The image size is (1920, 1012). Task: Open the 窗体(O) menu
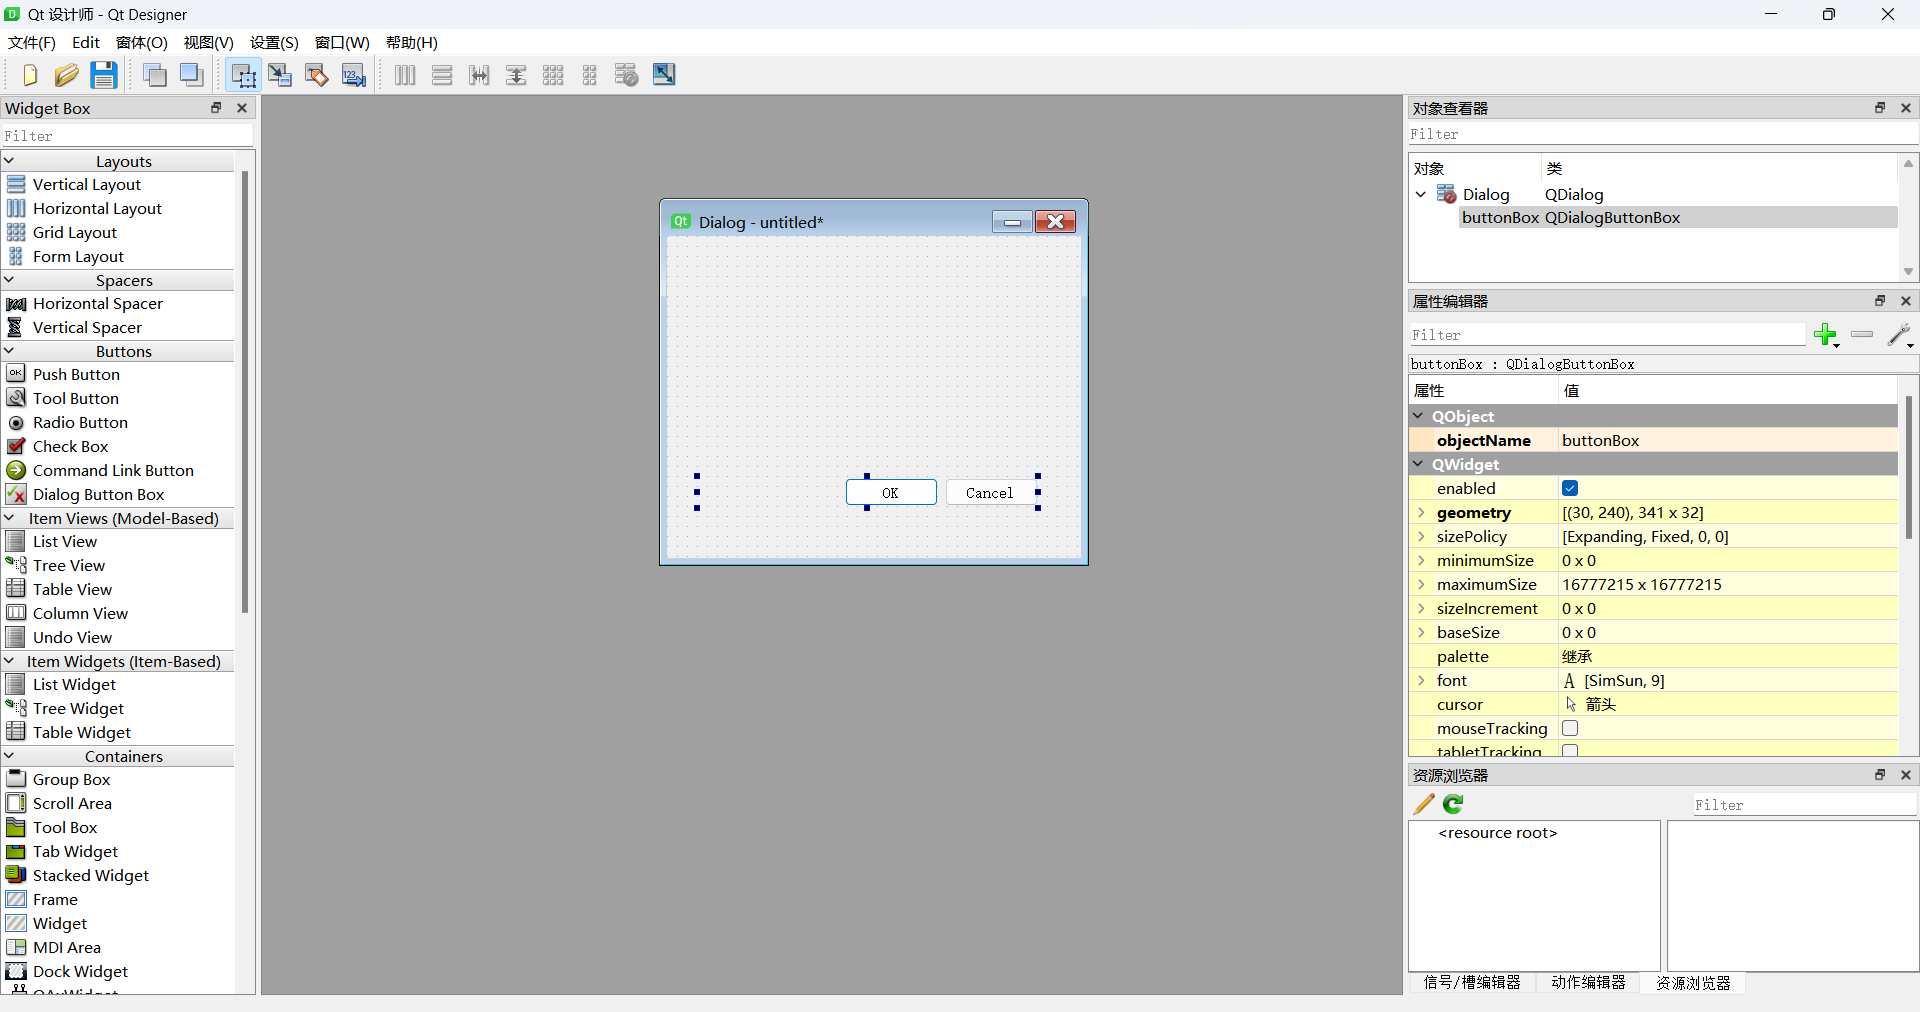coord(141,42)
